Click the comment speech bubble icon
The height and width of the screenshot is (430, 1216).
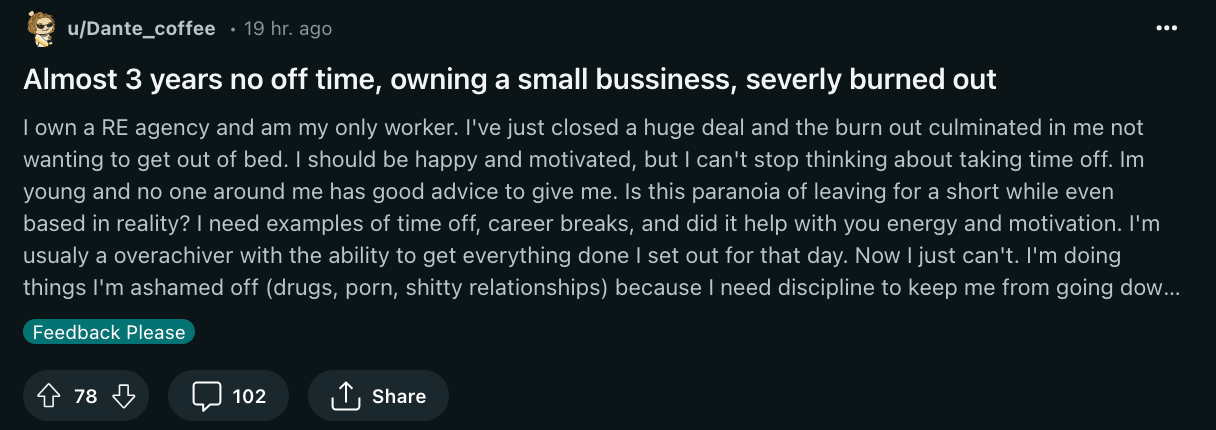pos(206,396)
